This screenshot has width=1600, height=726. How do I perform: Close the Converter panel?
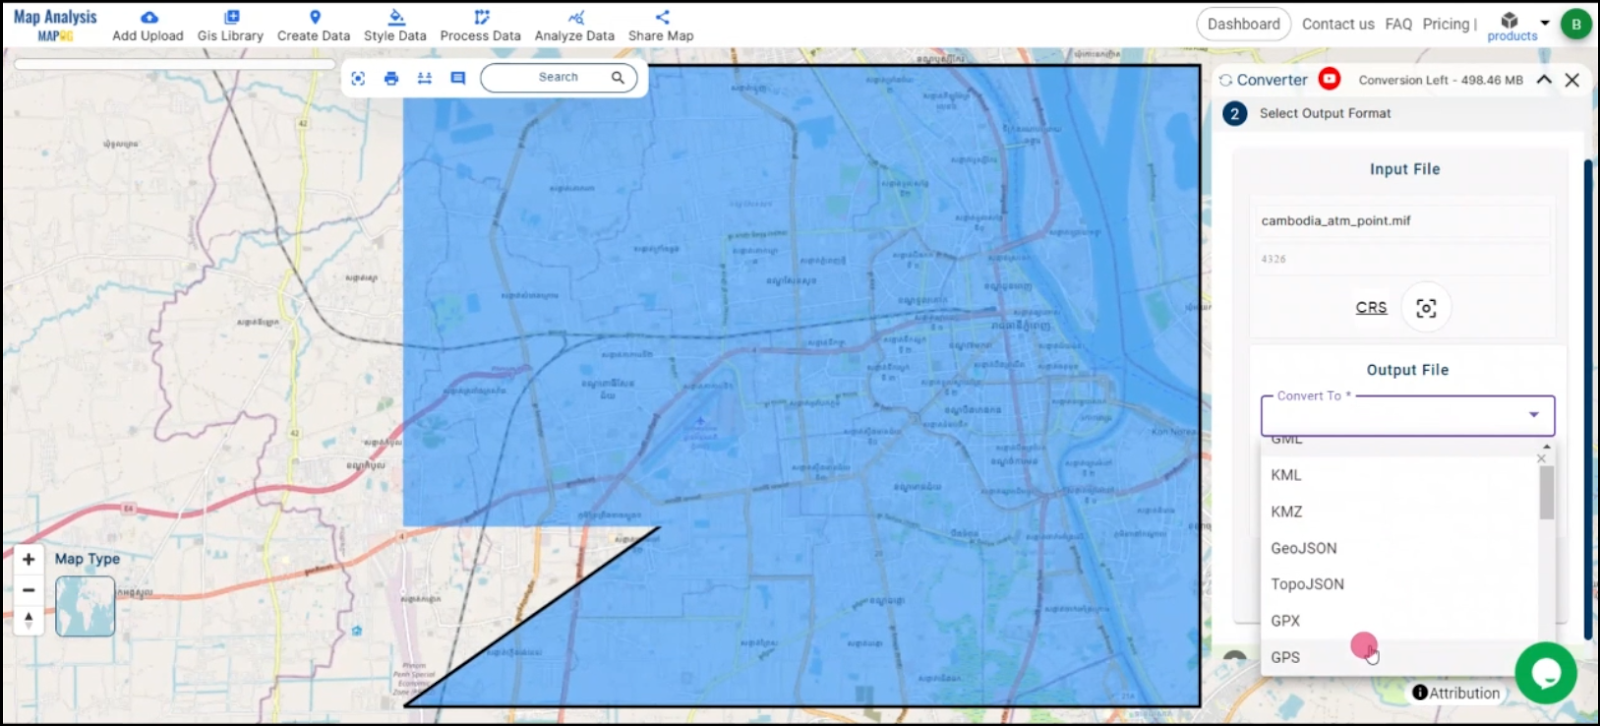[x=1572, y=80]
